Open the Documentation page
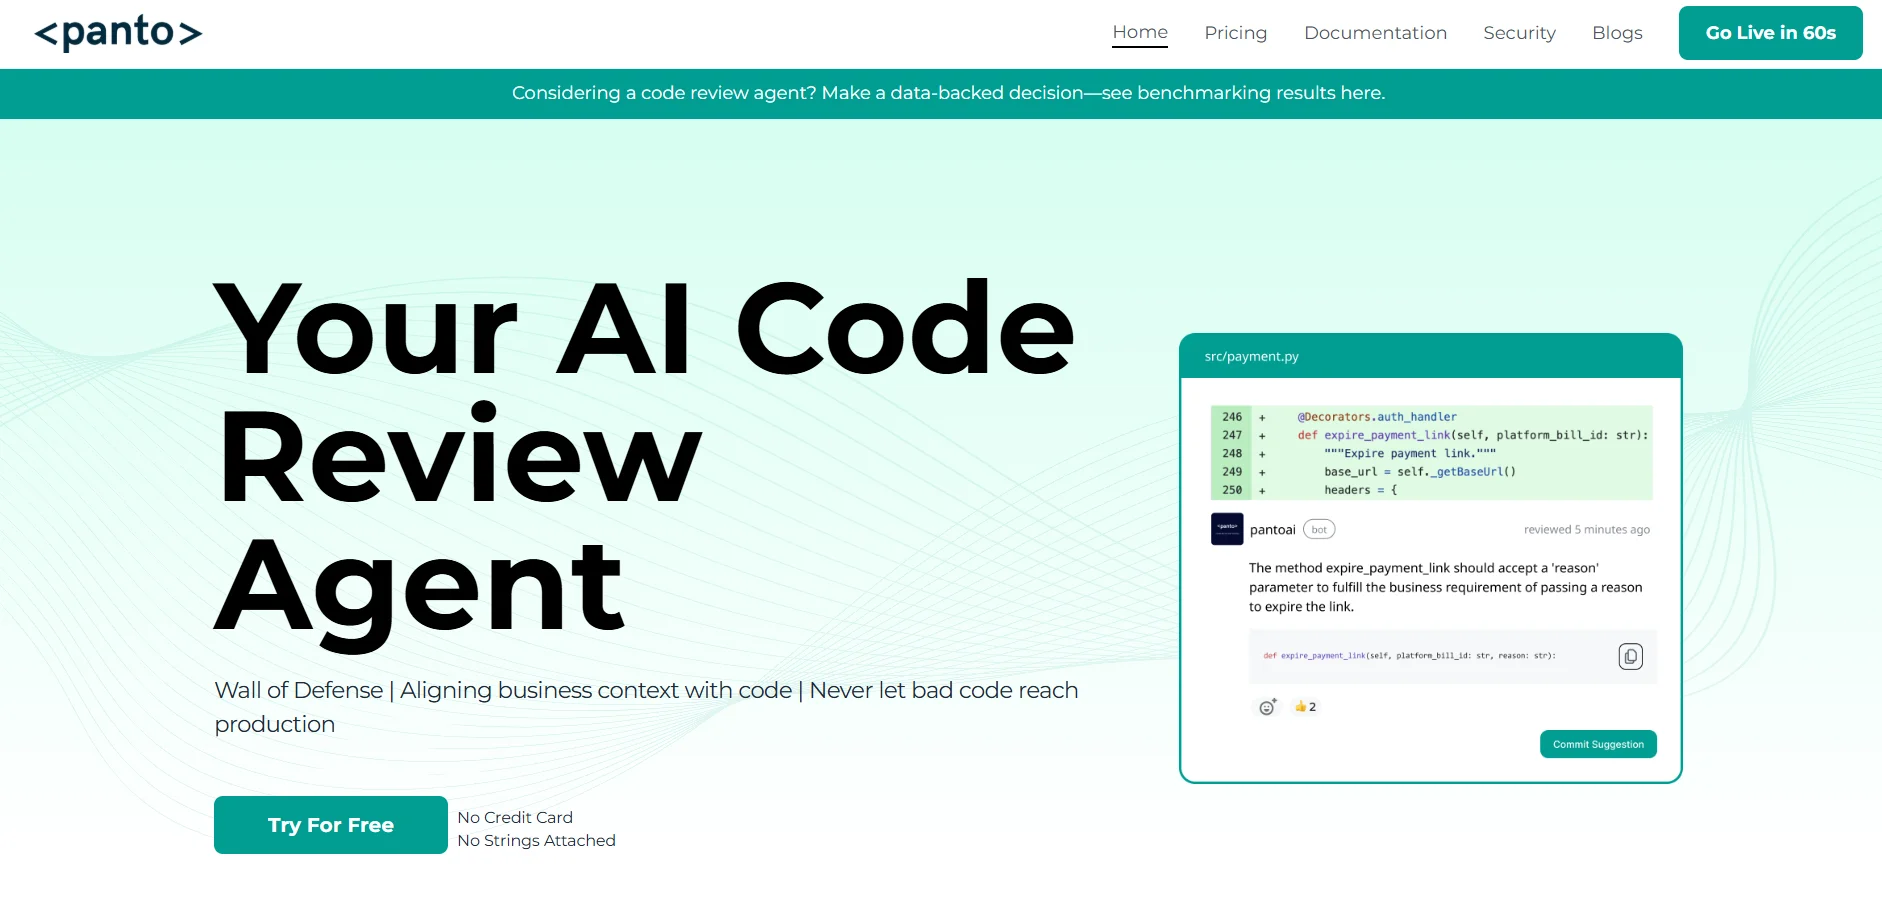Screen dimensions: 1882x907 tap(1375, 33)
